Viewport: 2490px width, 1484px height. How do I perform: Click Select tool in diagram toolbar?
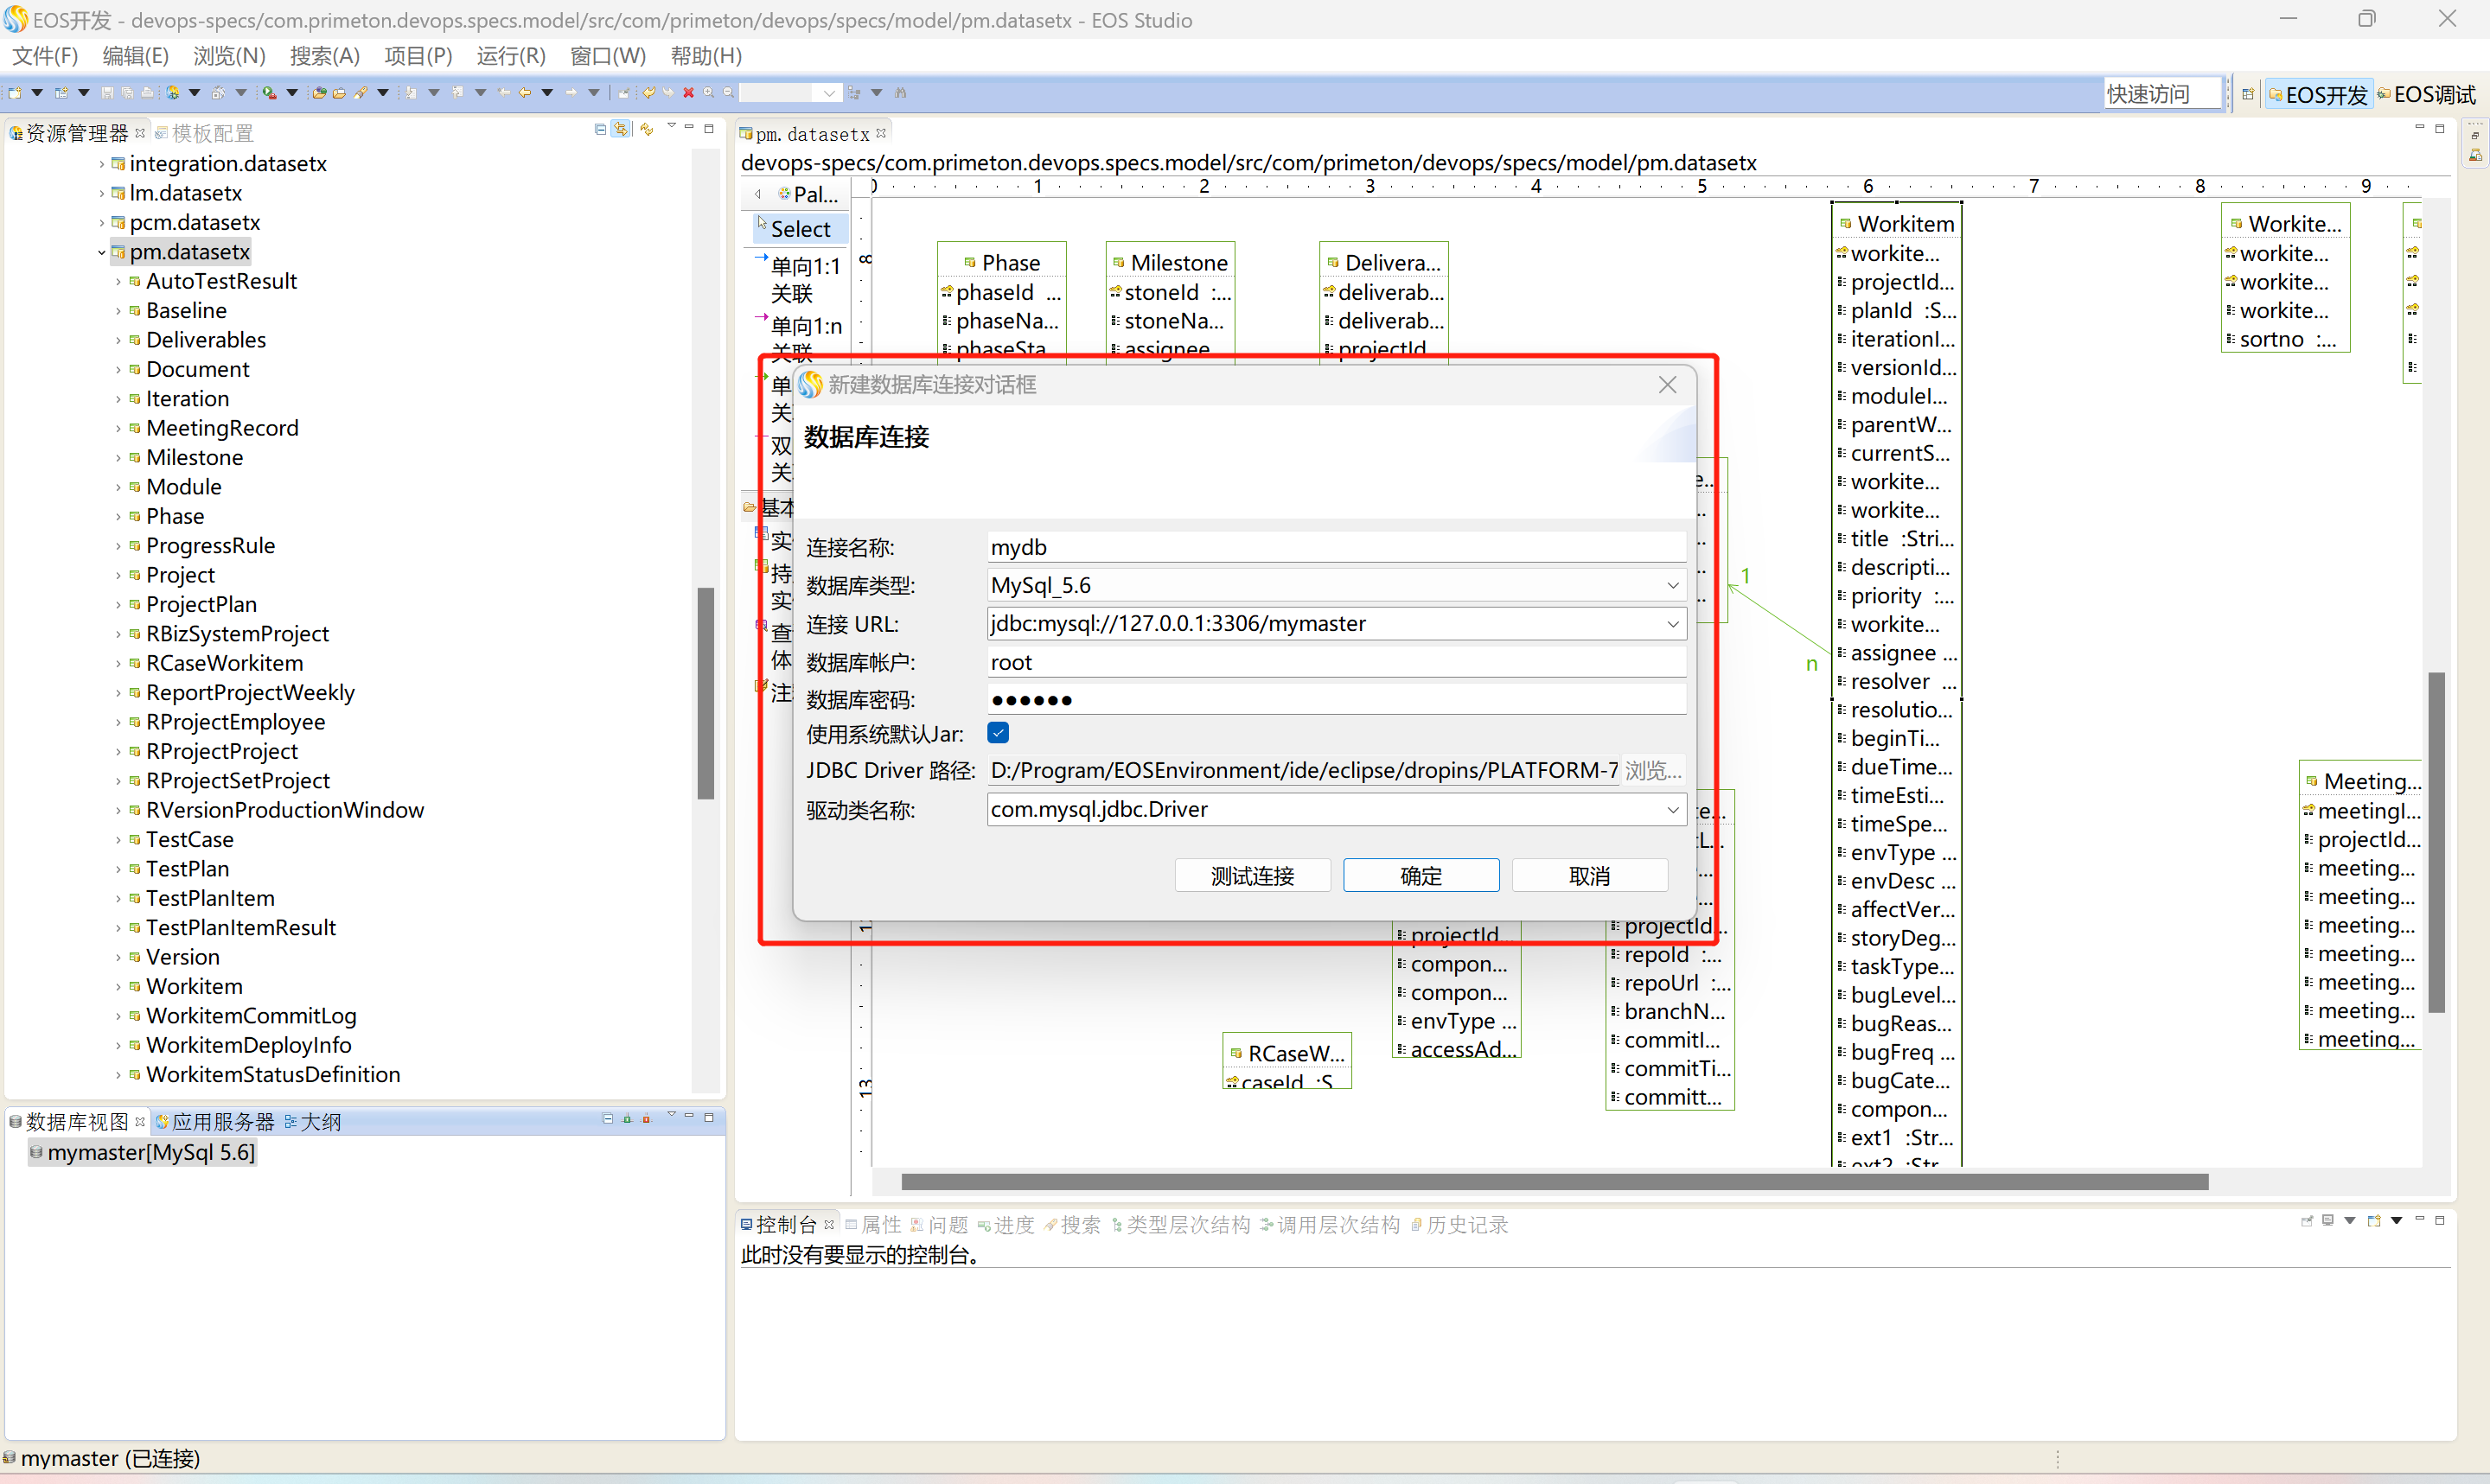tap(799, 226)
